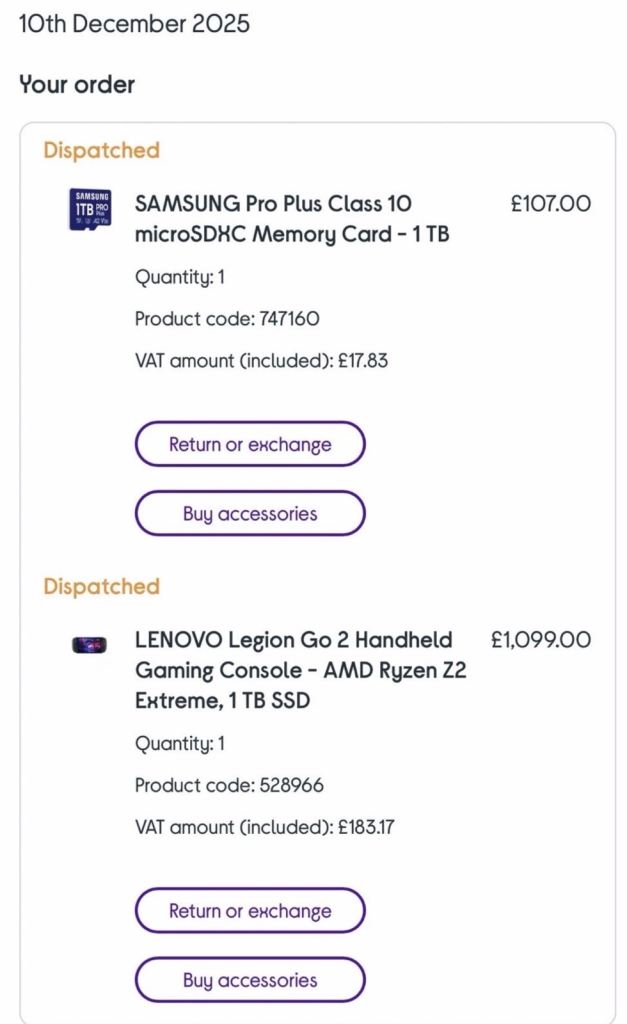Click the Lenovo Legion Go 2 console image
This screenshot has width=627, height=1024.
(90, 645)
